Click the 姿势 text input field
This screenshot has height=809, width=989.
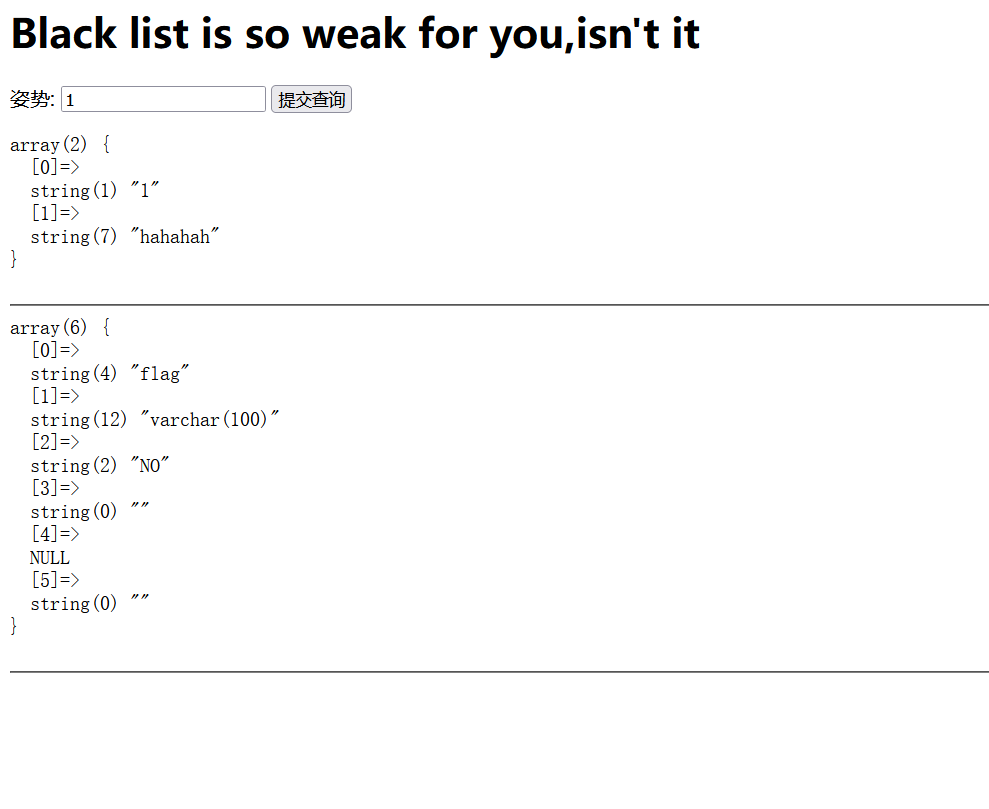click(163, 99)
